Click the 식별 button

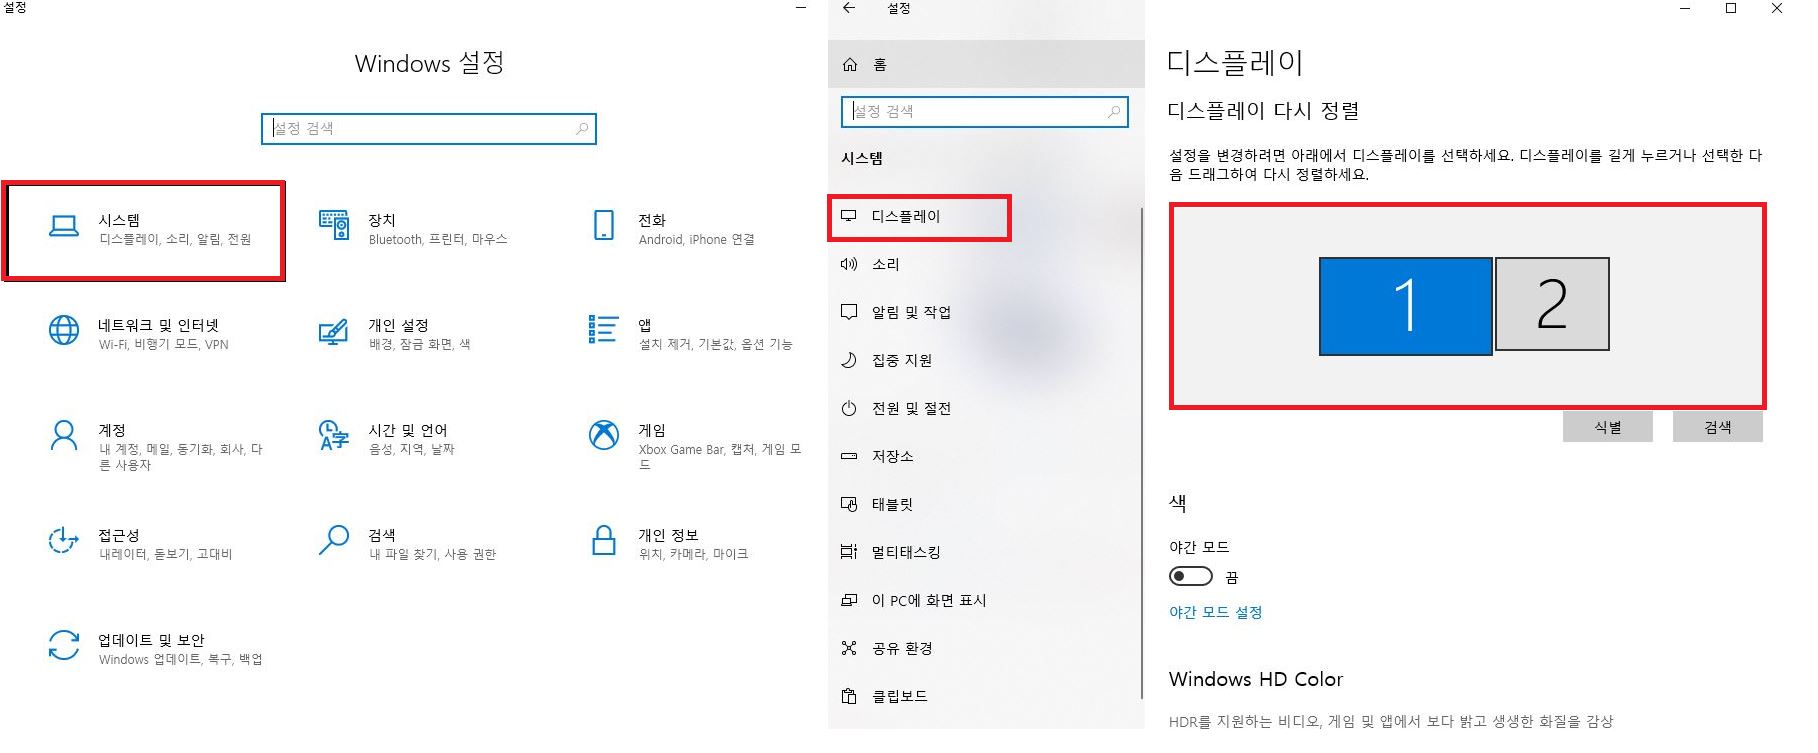click(1608, 427)
